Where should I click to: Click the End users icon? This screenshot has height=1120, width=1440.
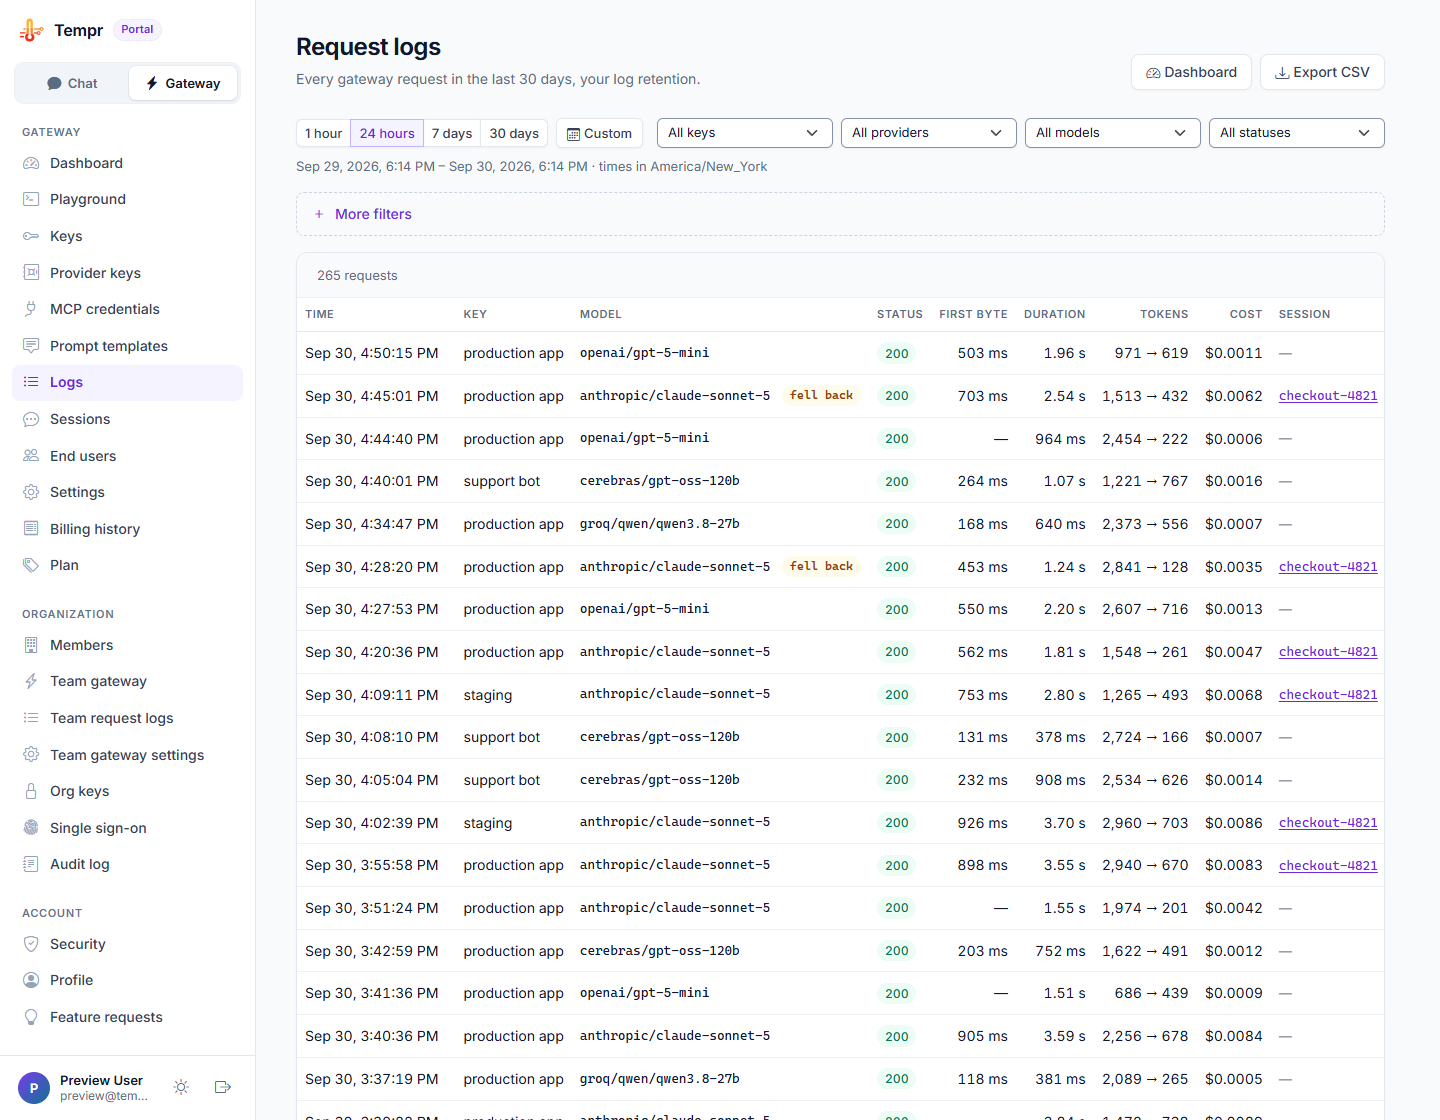[31, 456]
